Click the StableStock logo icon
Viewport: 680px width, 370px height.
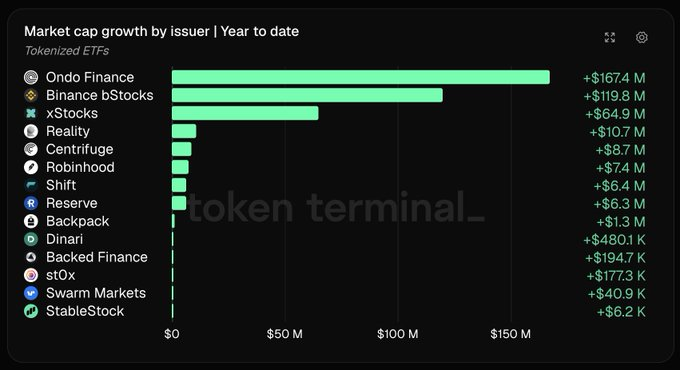point(31,311)
